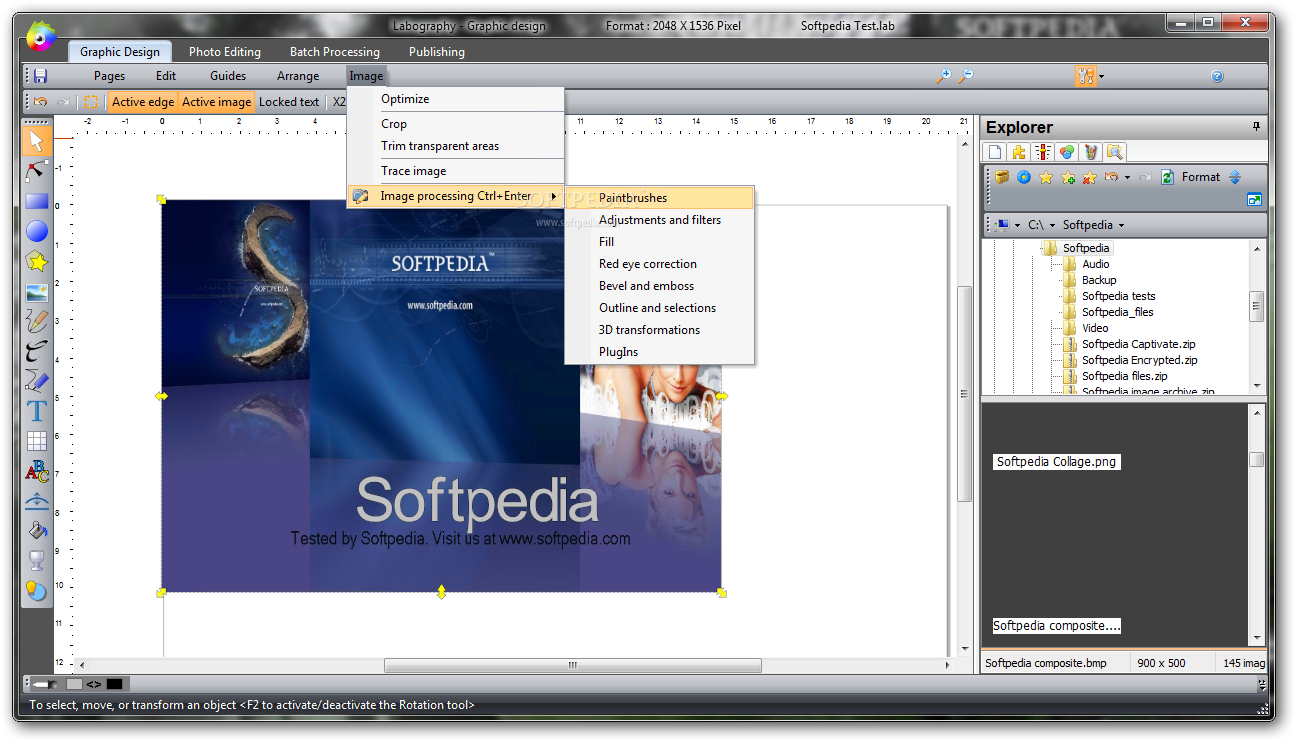Open the blue help question icon
This screenshot has width=1296, height=742.
(1217, 76)
